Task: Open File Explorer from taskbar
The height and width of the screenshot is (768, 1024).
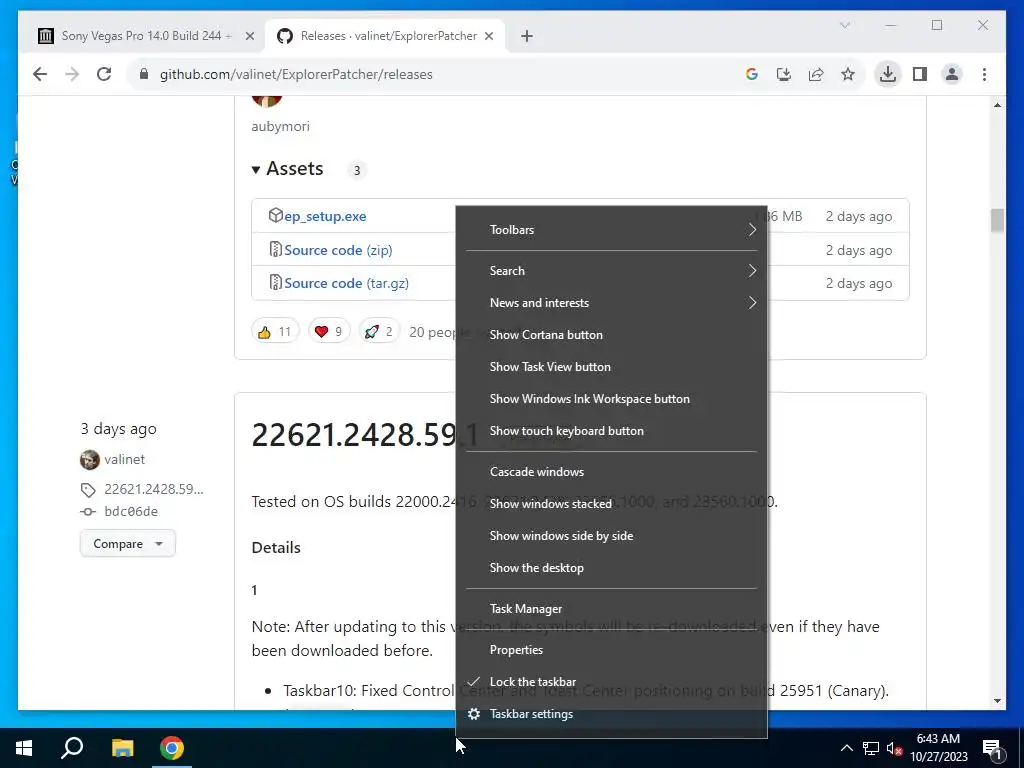Action: 122,748
